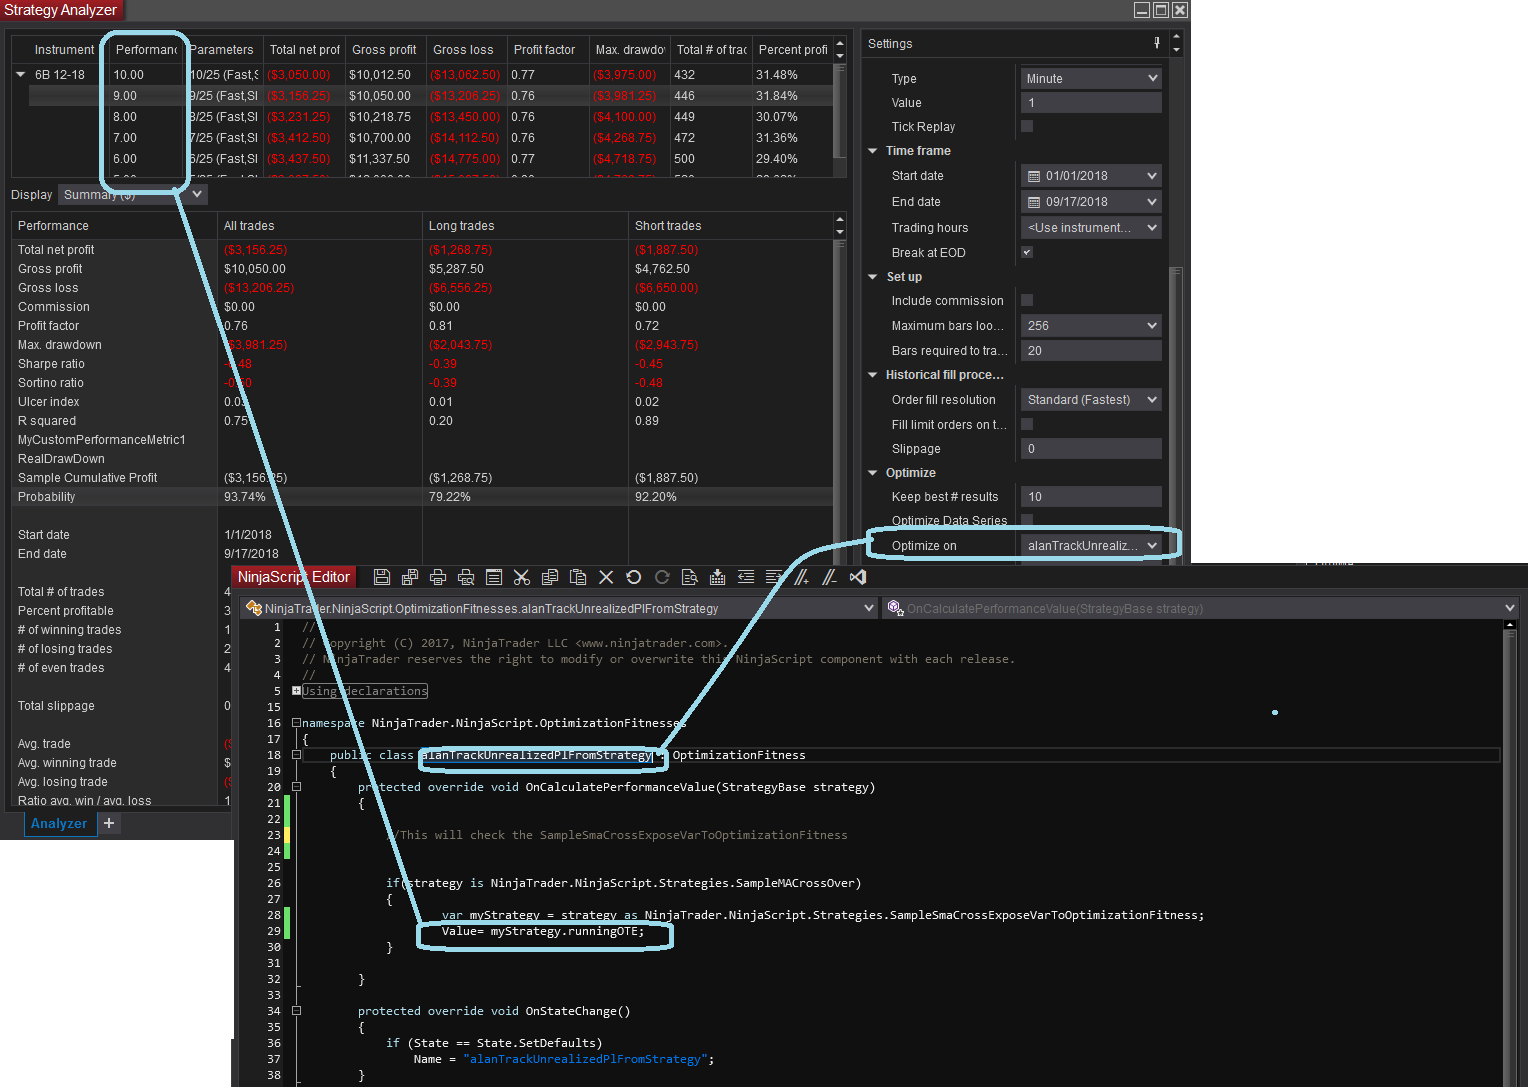This screenshot has height=1087, width=1528.
Task: Expand the Using declarations region
Action: pos(296,691)
